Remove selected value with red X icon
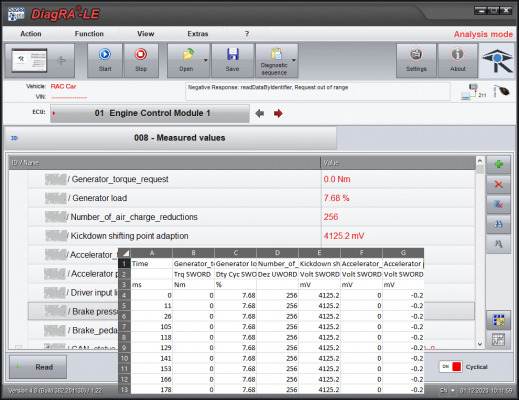Screen dimensions: 519x400 click(498, 184)
